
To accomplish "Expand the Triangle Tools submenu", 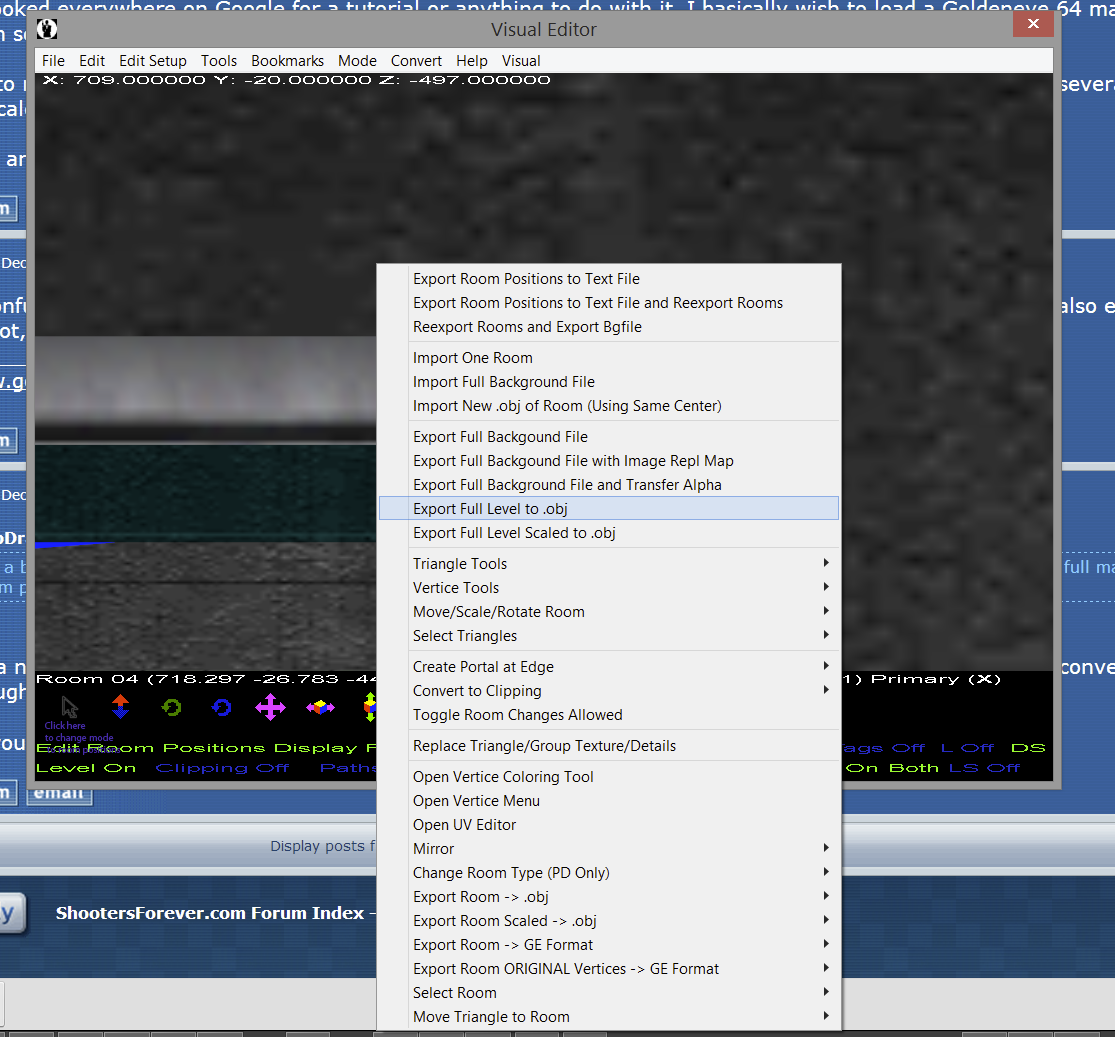I will point(609,564).
